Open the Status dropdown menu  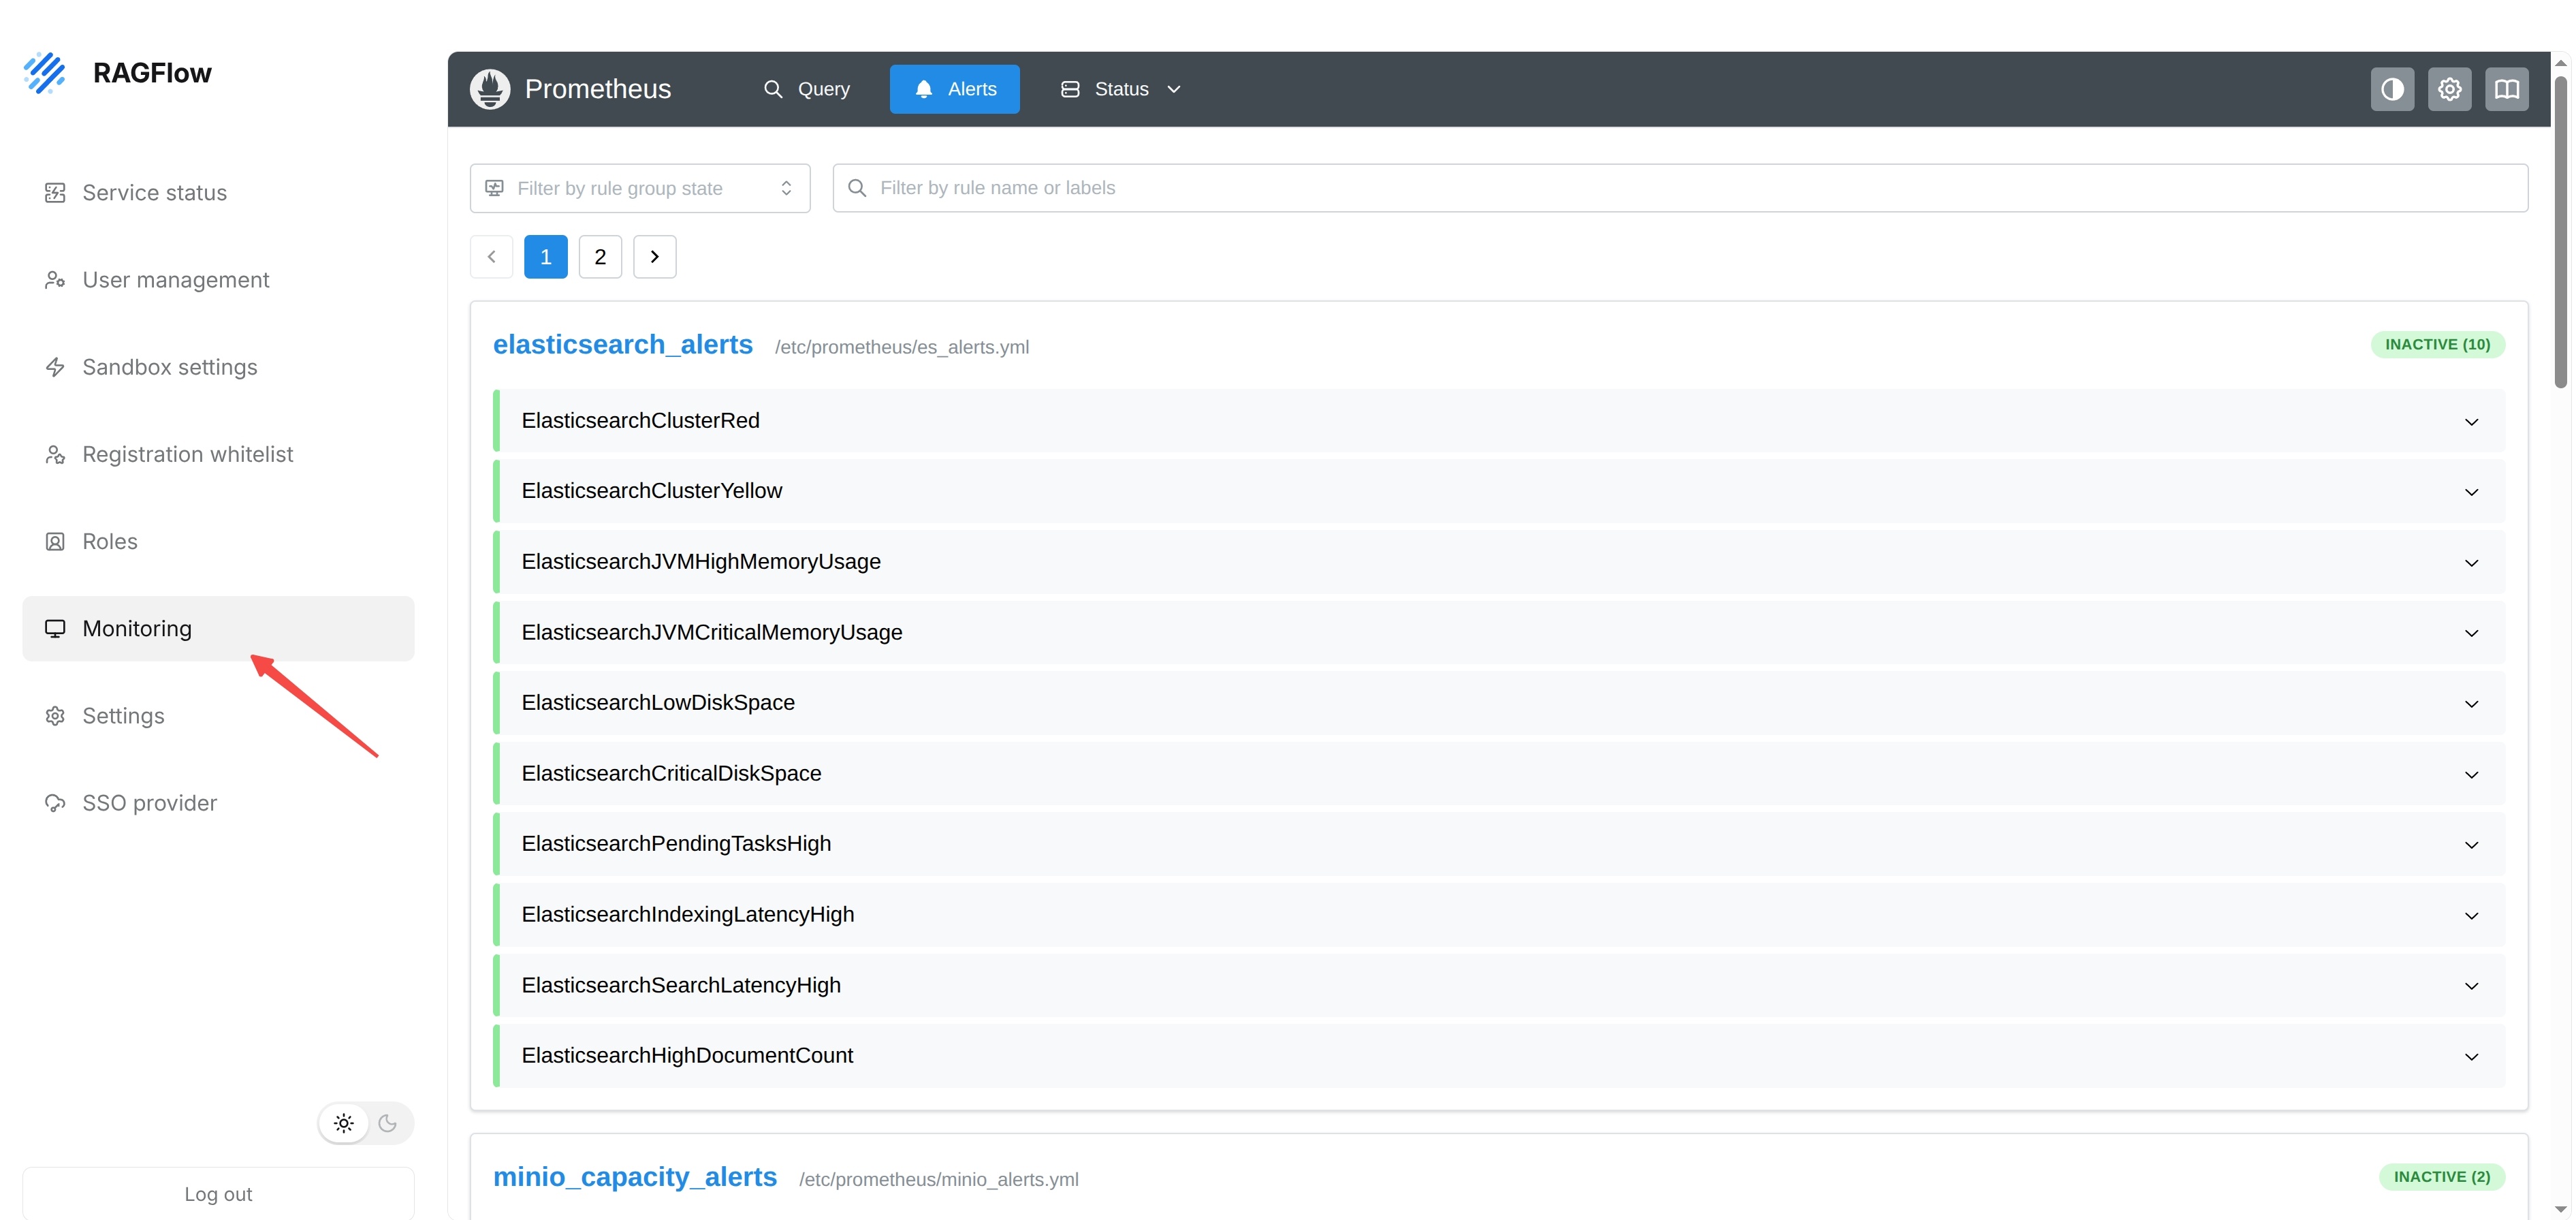tap(1121, 89)
